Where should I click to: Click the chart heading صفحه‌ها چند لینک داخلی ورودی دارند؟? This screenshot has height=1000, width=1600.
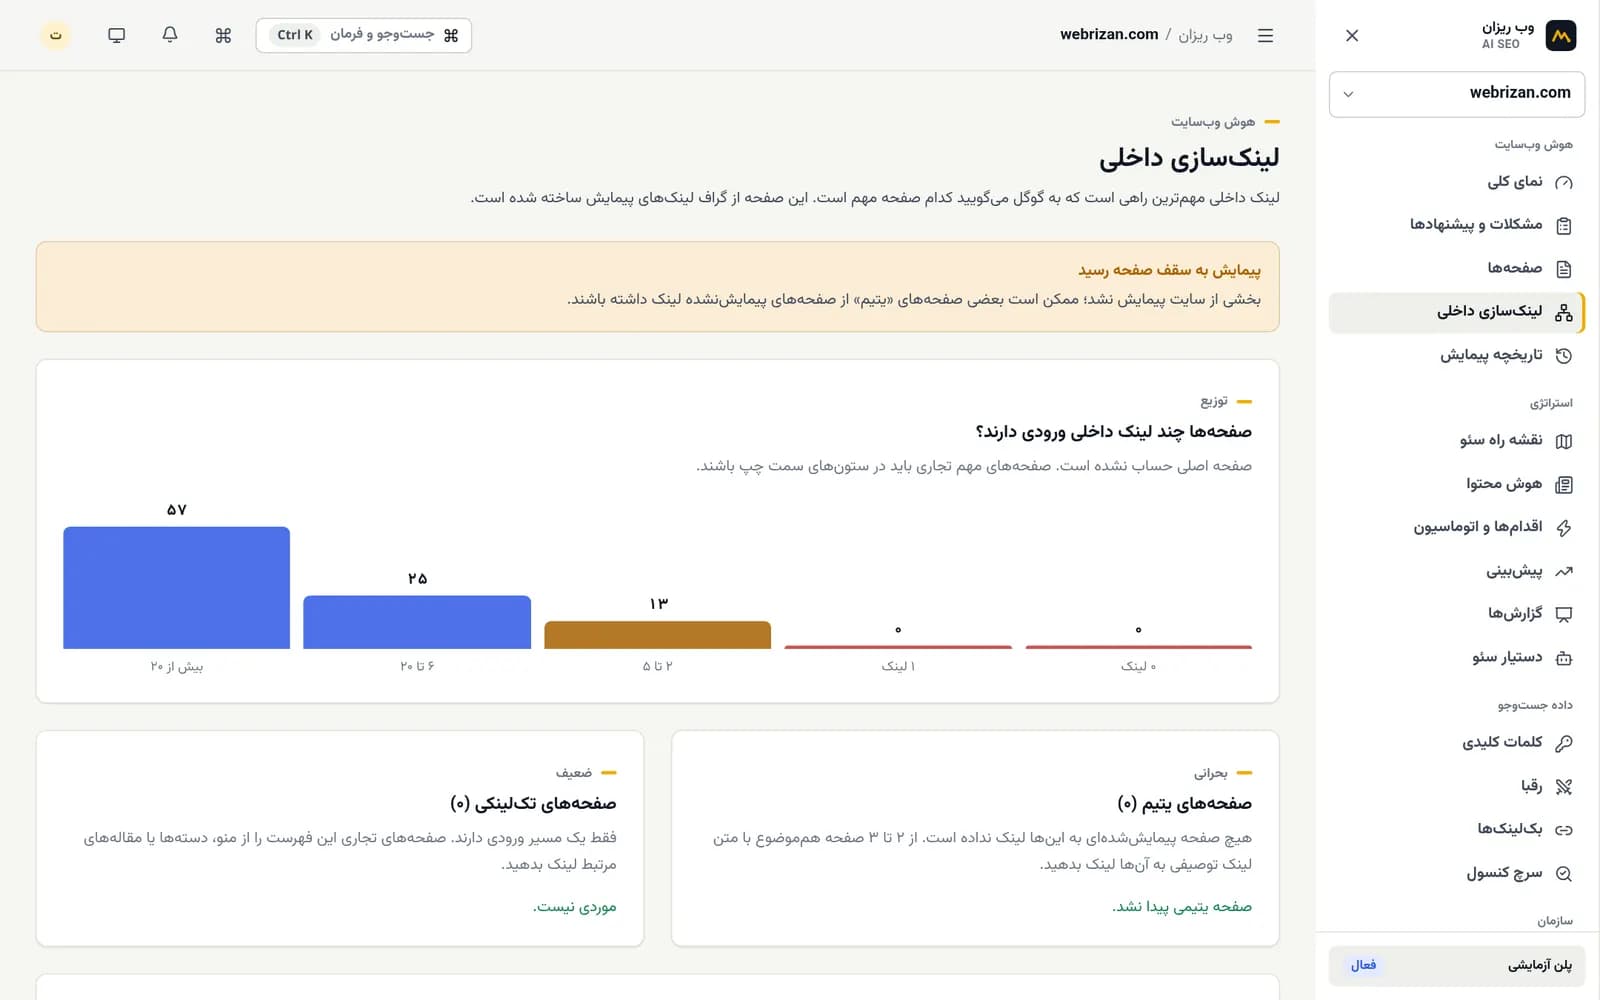click(x=1114, y=432)
